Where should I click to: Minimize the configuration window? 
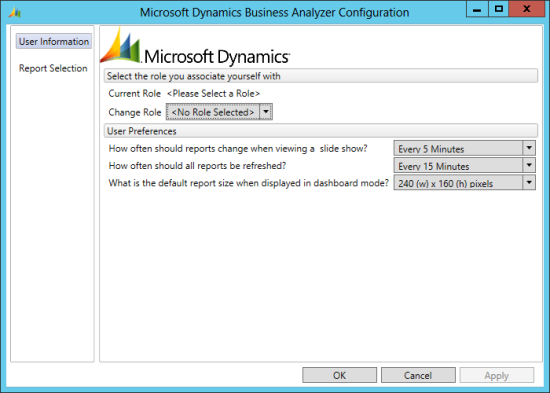pyautogui.click(x=477, y=9)
